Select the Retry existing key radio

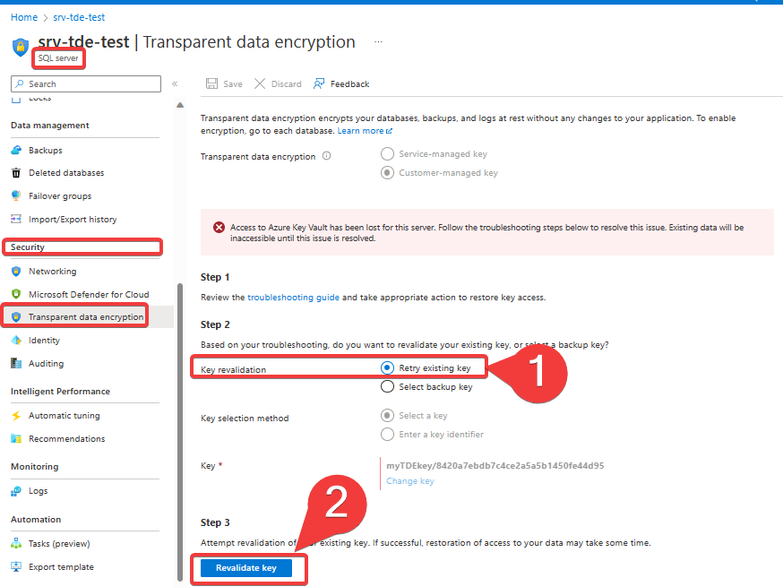(388, 368)
